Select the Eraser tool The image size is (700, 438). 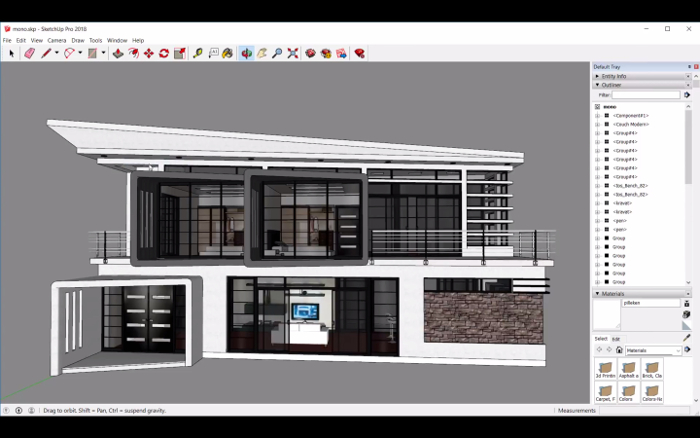point(29,53)
